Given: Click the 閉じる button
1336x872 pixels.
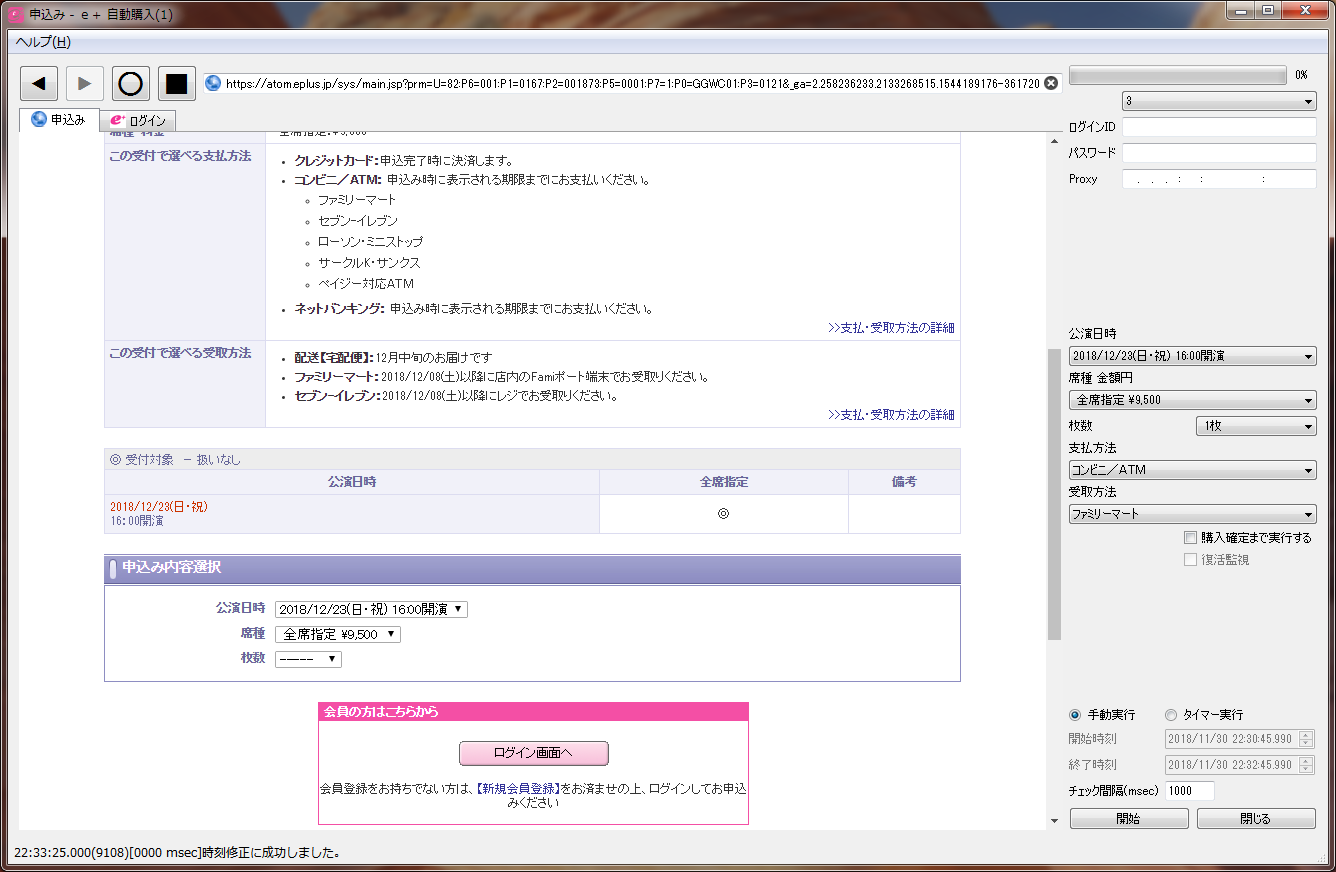Looking at the screenshot, I should pos(1256,819).
